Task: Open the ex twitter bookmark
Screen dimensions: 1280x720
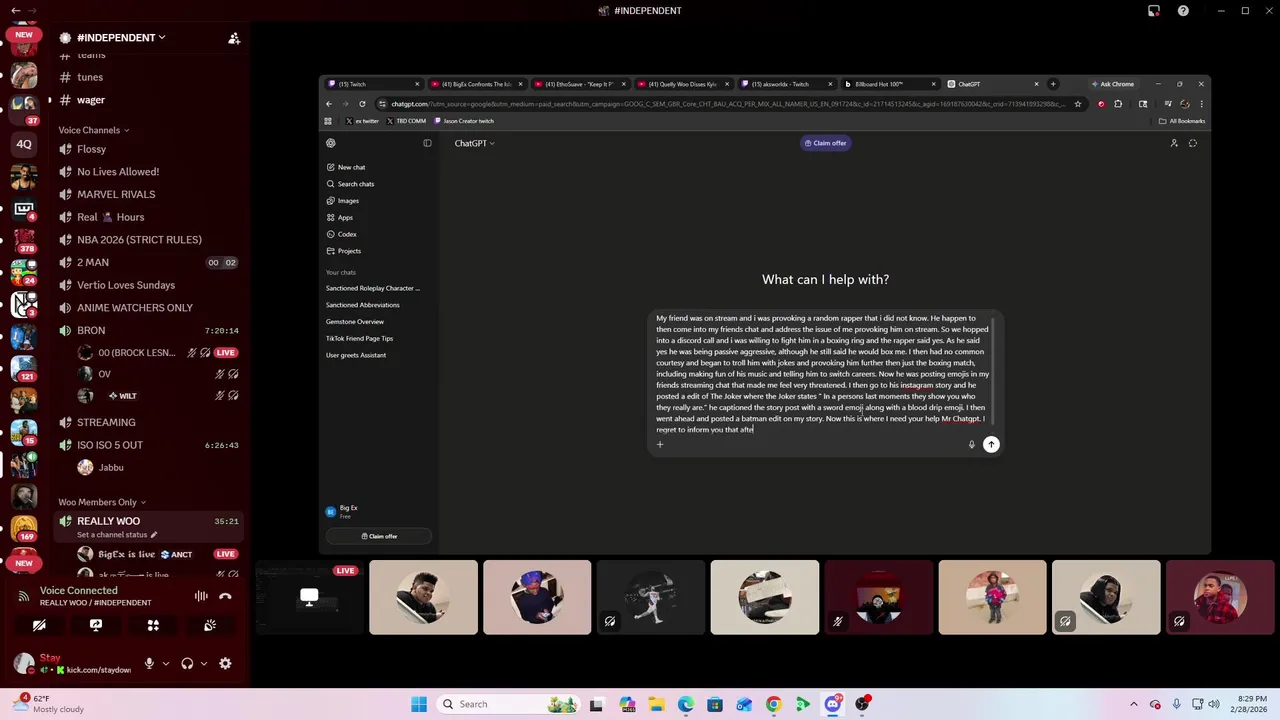Action: tap(362, 121)
